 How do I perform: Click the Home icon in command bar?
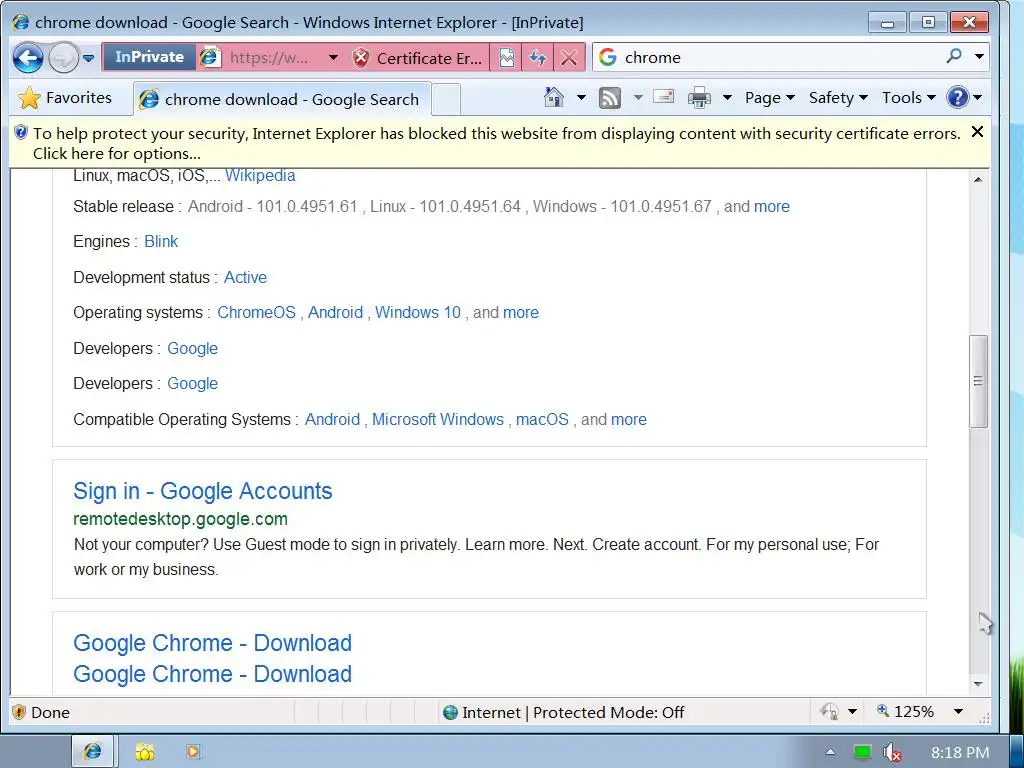click(554, 98)
